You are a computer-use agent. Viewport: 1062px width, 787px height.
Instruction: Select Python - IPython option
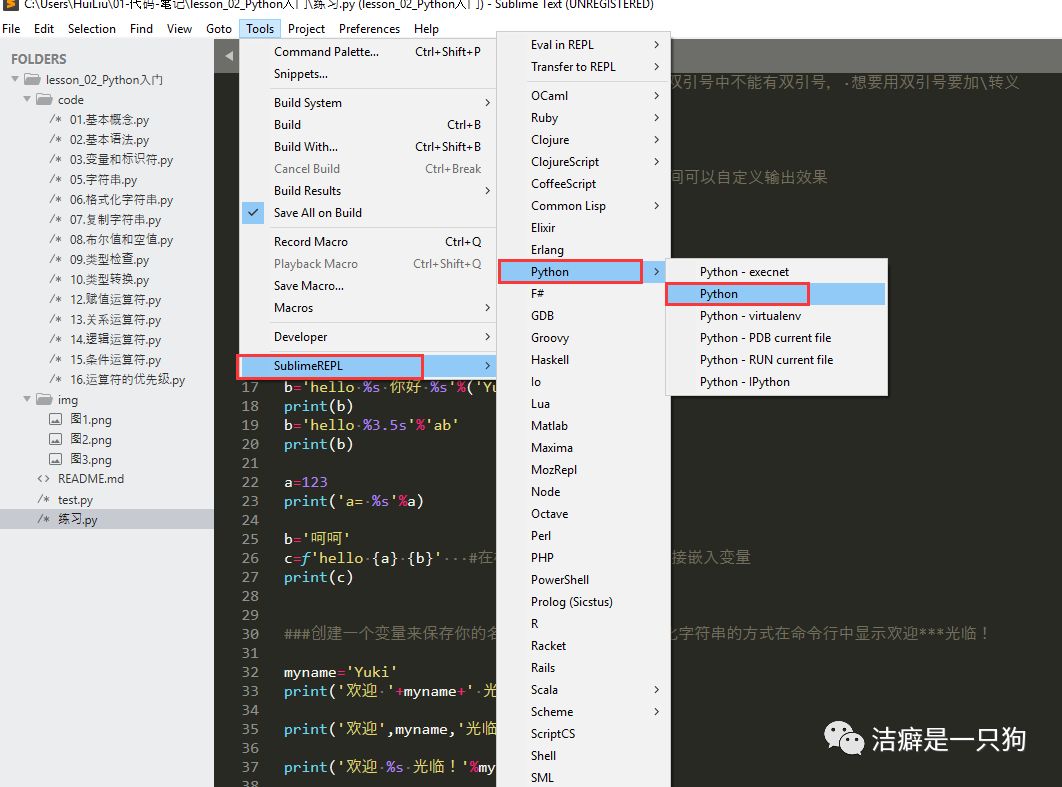pyautogui.click(x=776, y=381)
